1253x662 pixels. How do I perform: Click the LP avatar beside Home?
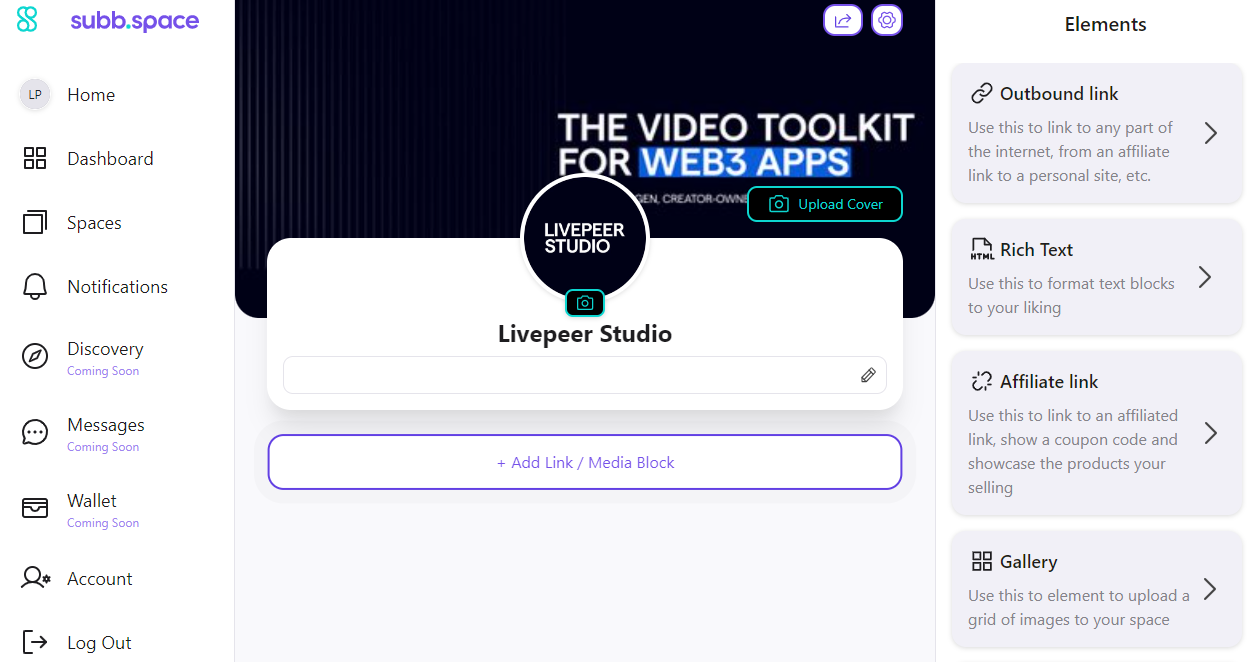(35, 95)
